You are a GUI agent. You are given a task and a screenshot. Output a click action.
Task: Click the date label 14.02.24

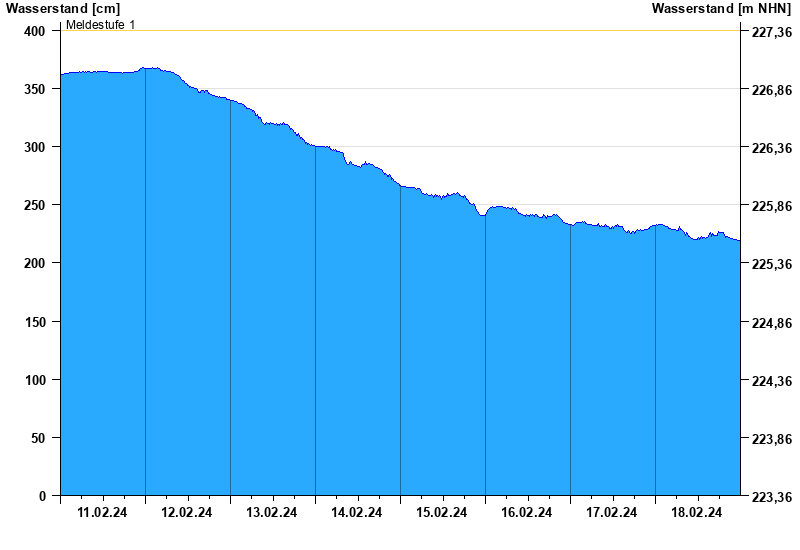pyautogui.click(x=357, y=512)
